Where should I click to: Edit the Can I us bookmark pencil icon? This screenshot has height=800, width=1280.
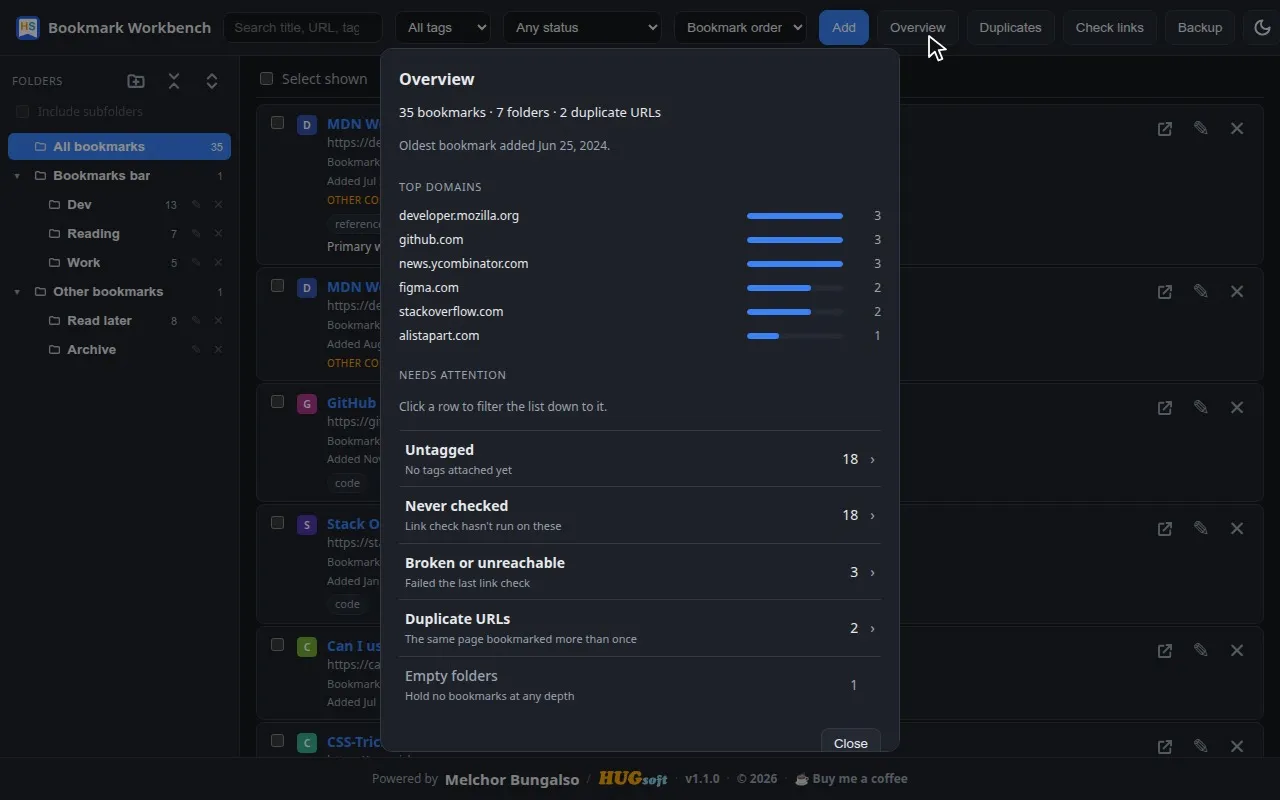click(x=1201, y=651)
